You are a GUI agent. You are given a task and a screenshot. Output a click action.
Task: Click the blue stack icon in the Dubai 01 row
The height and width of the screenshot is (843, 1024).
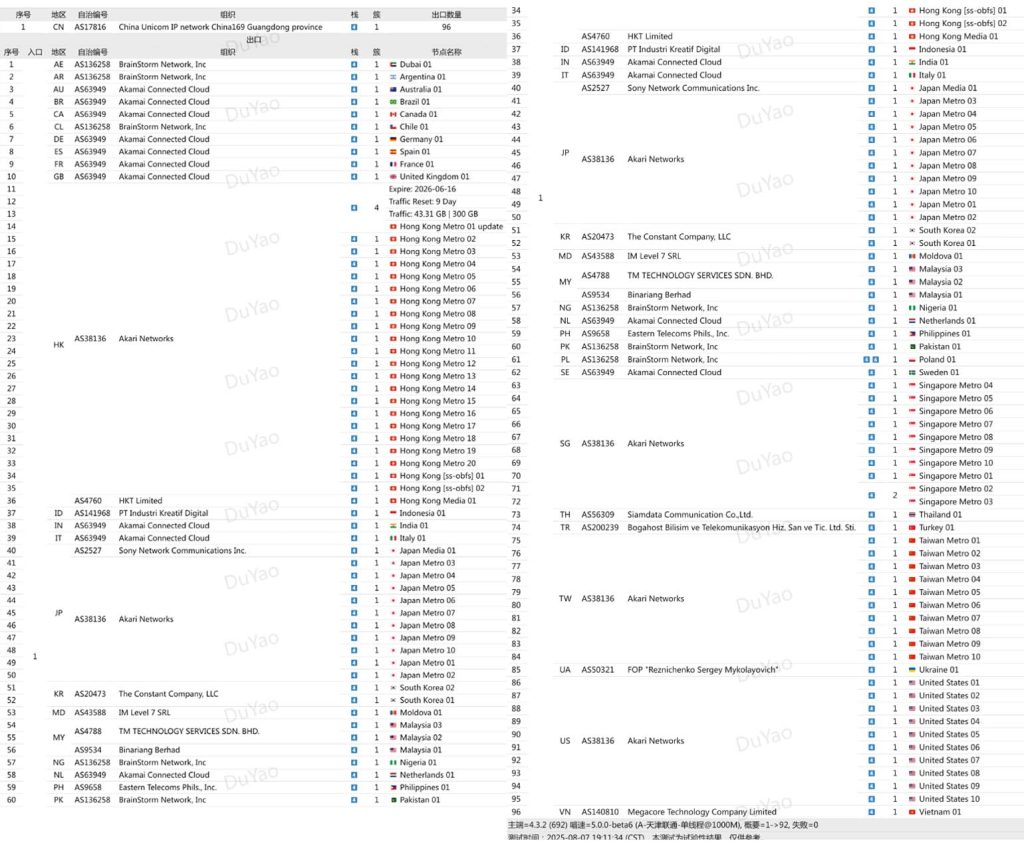[354, 65]
